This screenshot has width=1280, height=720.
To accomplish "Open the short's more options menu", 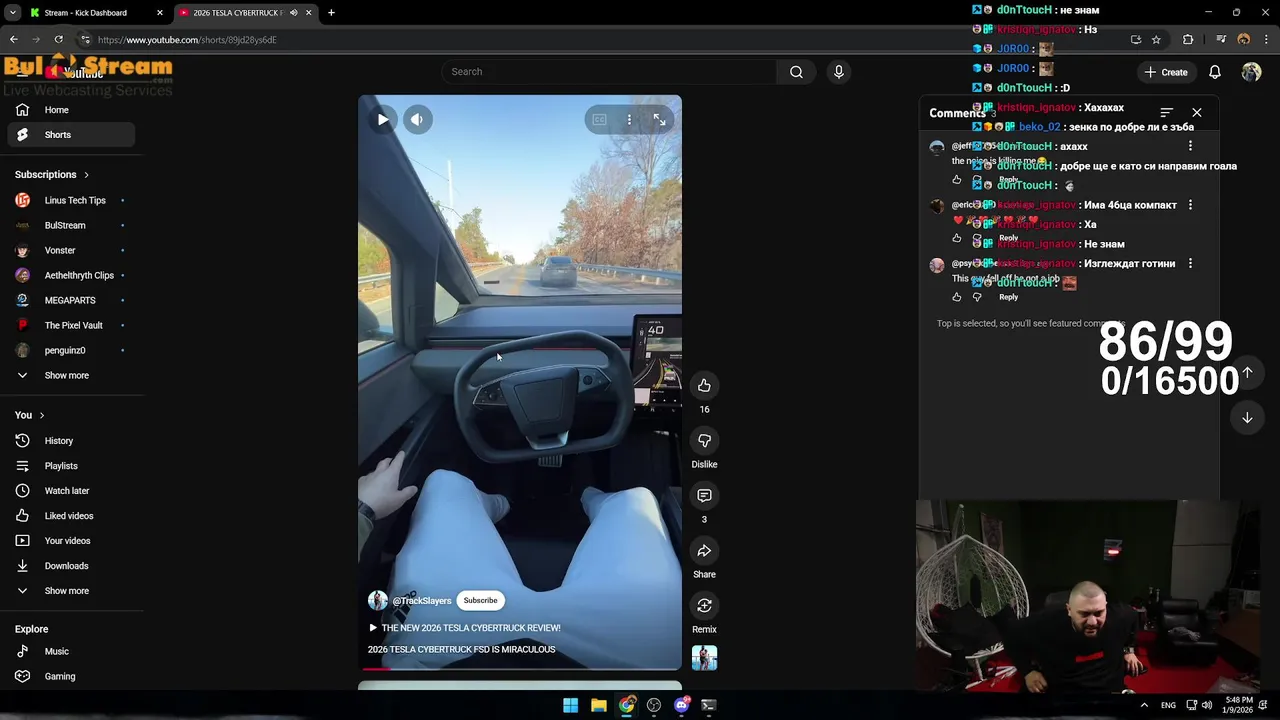I will pyautogui.click(x=629, y=120).
